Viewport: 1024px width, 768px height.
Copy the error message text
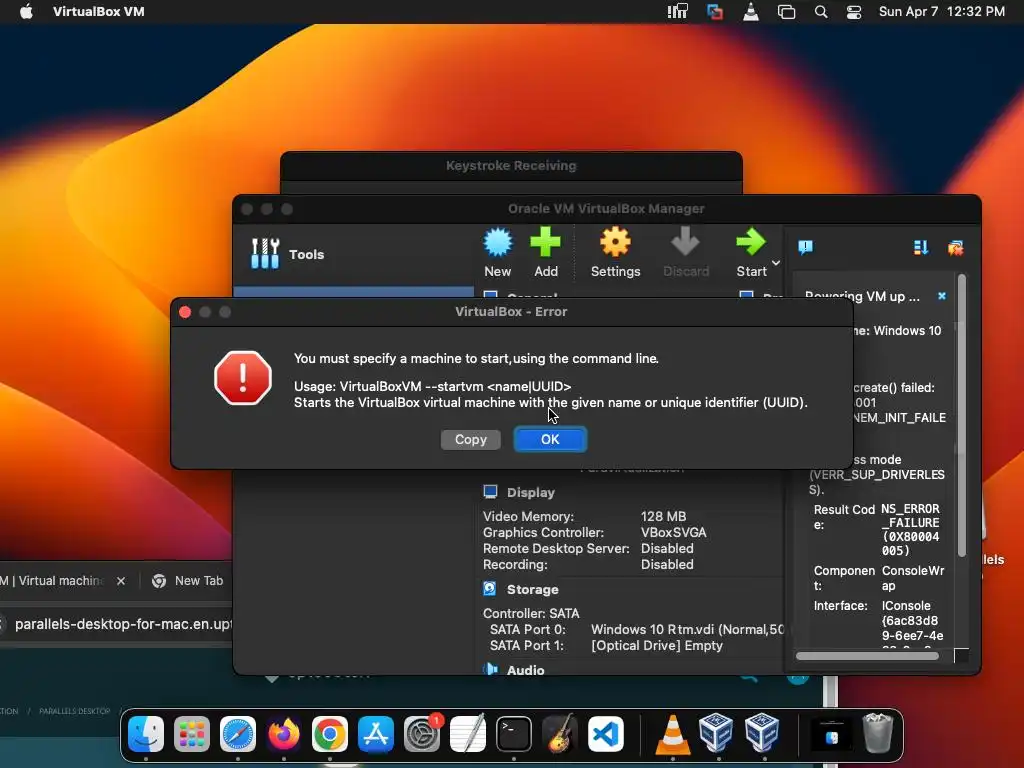pyautogui.click(x=471, y=440)
